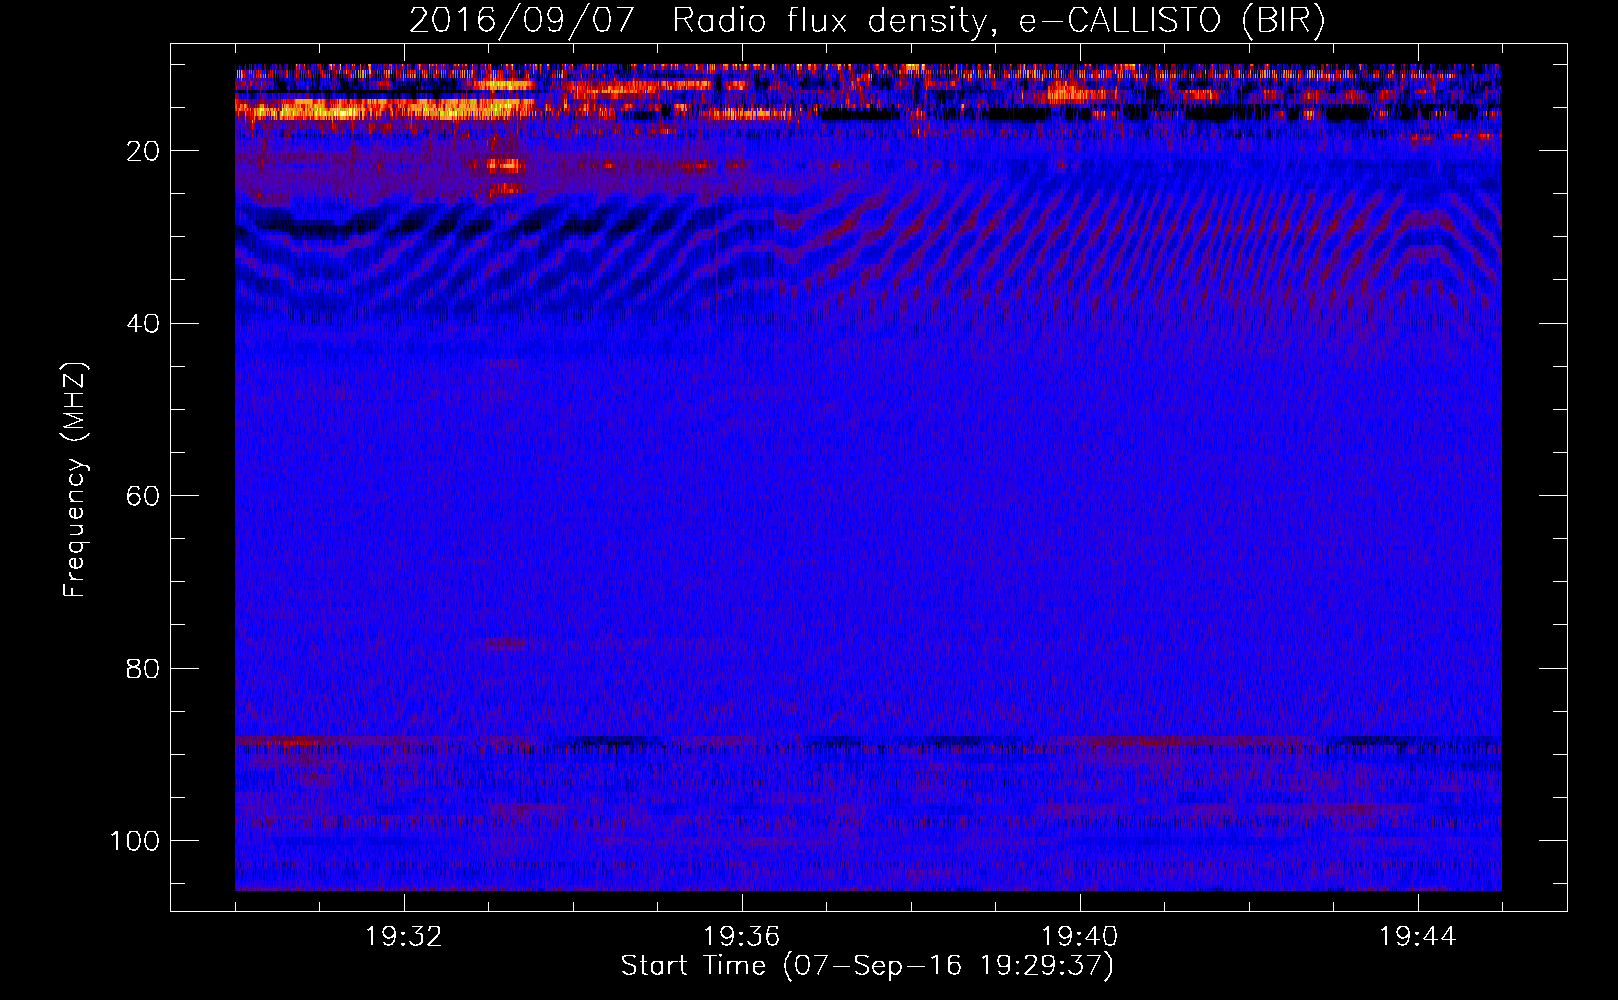Click the 100 frequency tick label
Screen dimensions: 1618x1000
pos(135,841)
